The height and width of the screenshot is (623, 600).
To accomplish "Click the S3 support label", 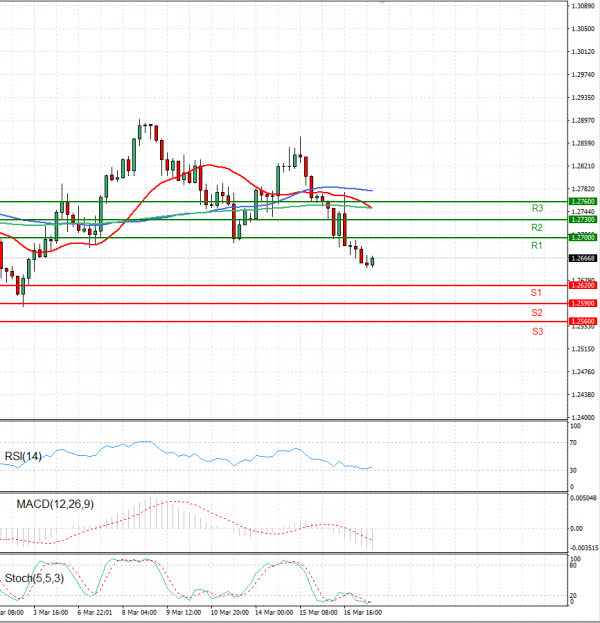I will (537, 331).
